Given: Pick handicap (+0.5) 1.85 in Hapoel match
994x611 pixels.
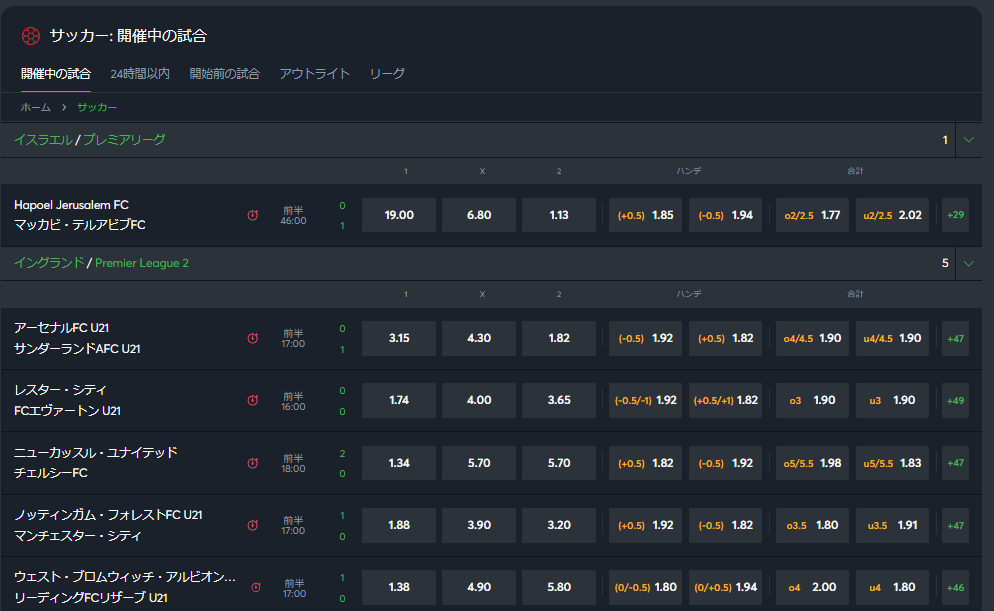Looking at the screenshot, I should pos(645,215).
